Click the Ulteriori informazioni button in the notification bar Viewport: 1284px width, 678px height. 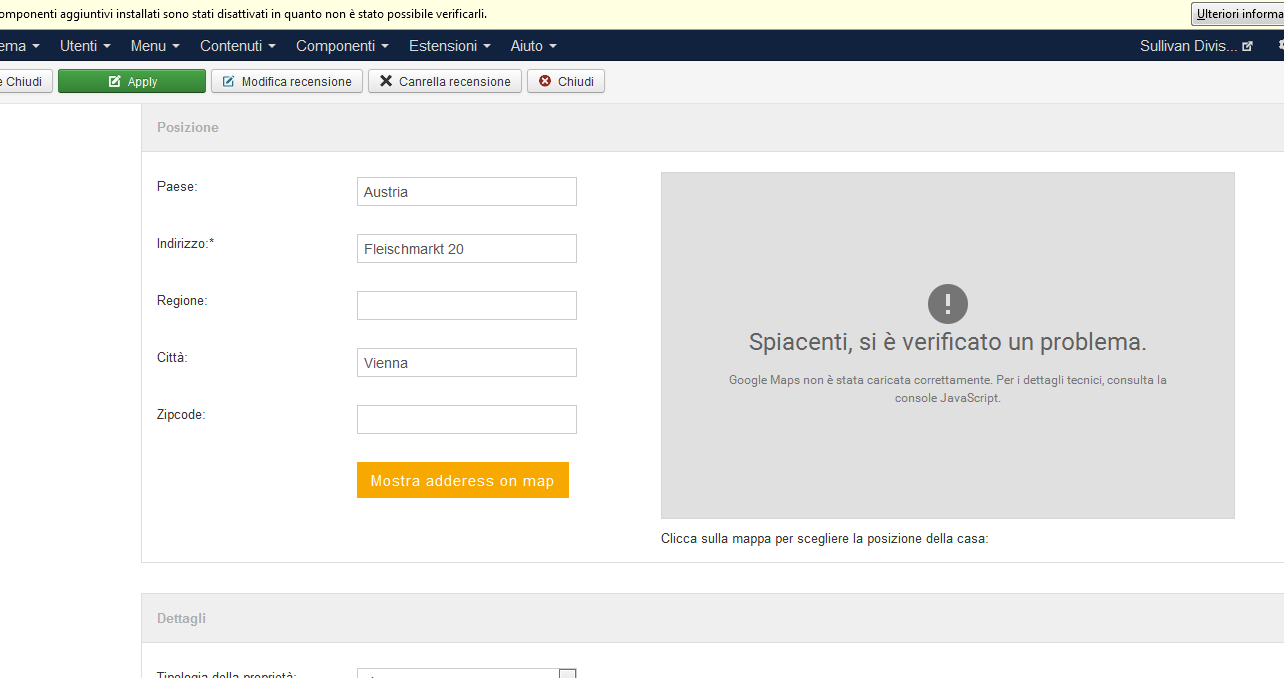point(1238,14)
